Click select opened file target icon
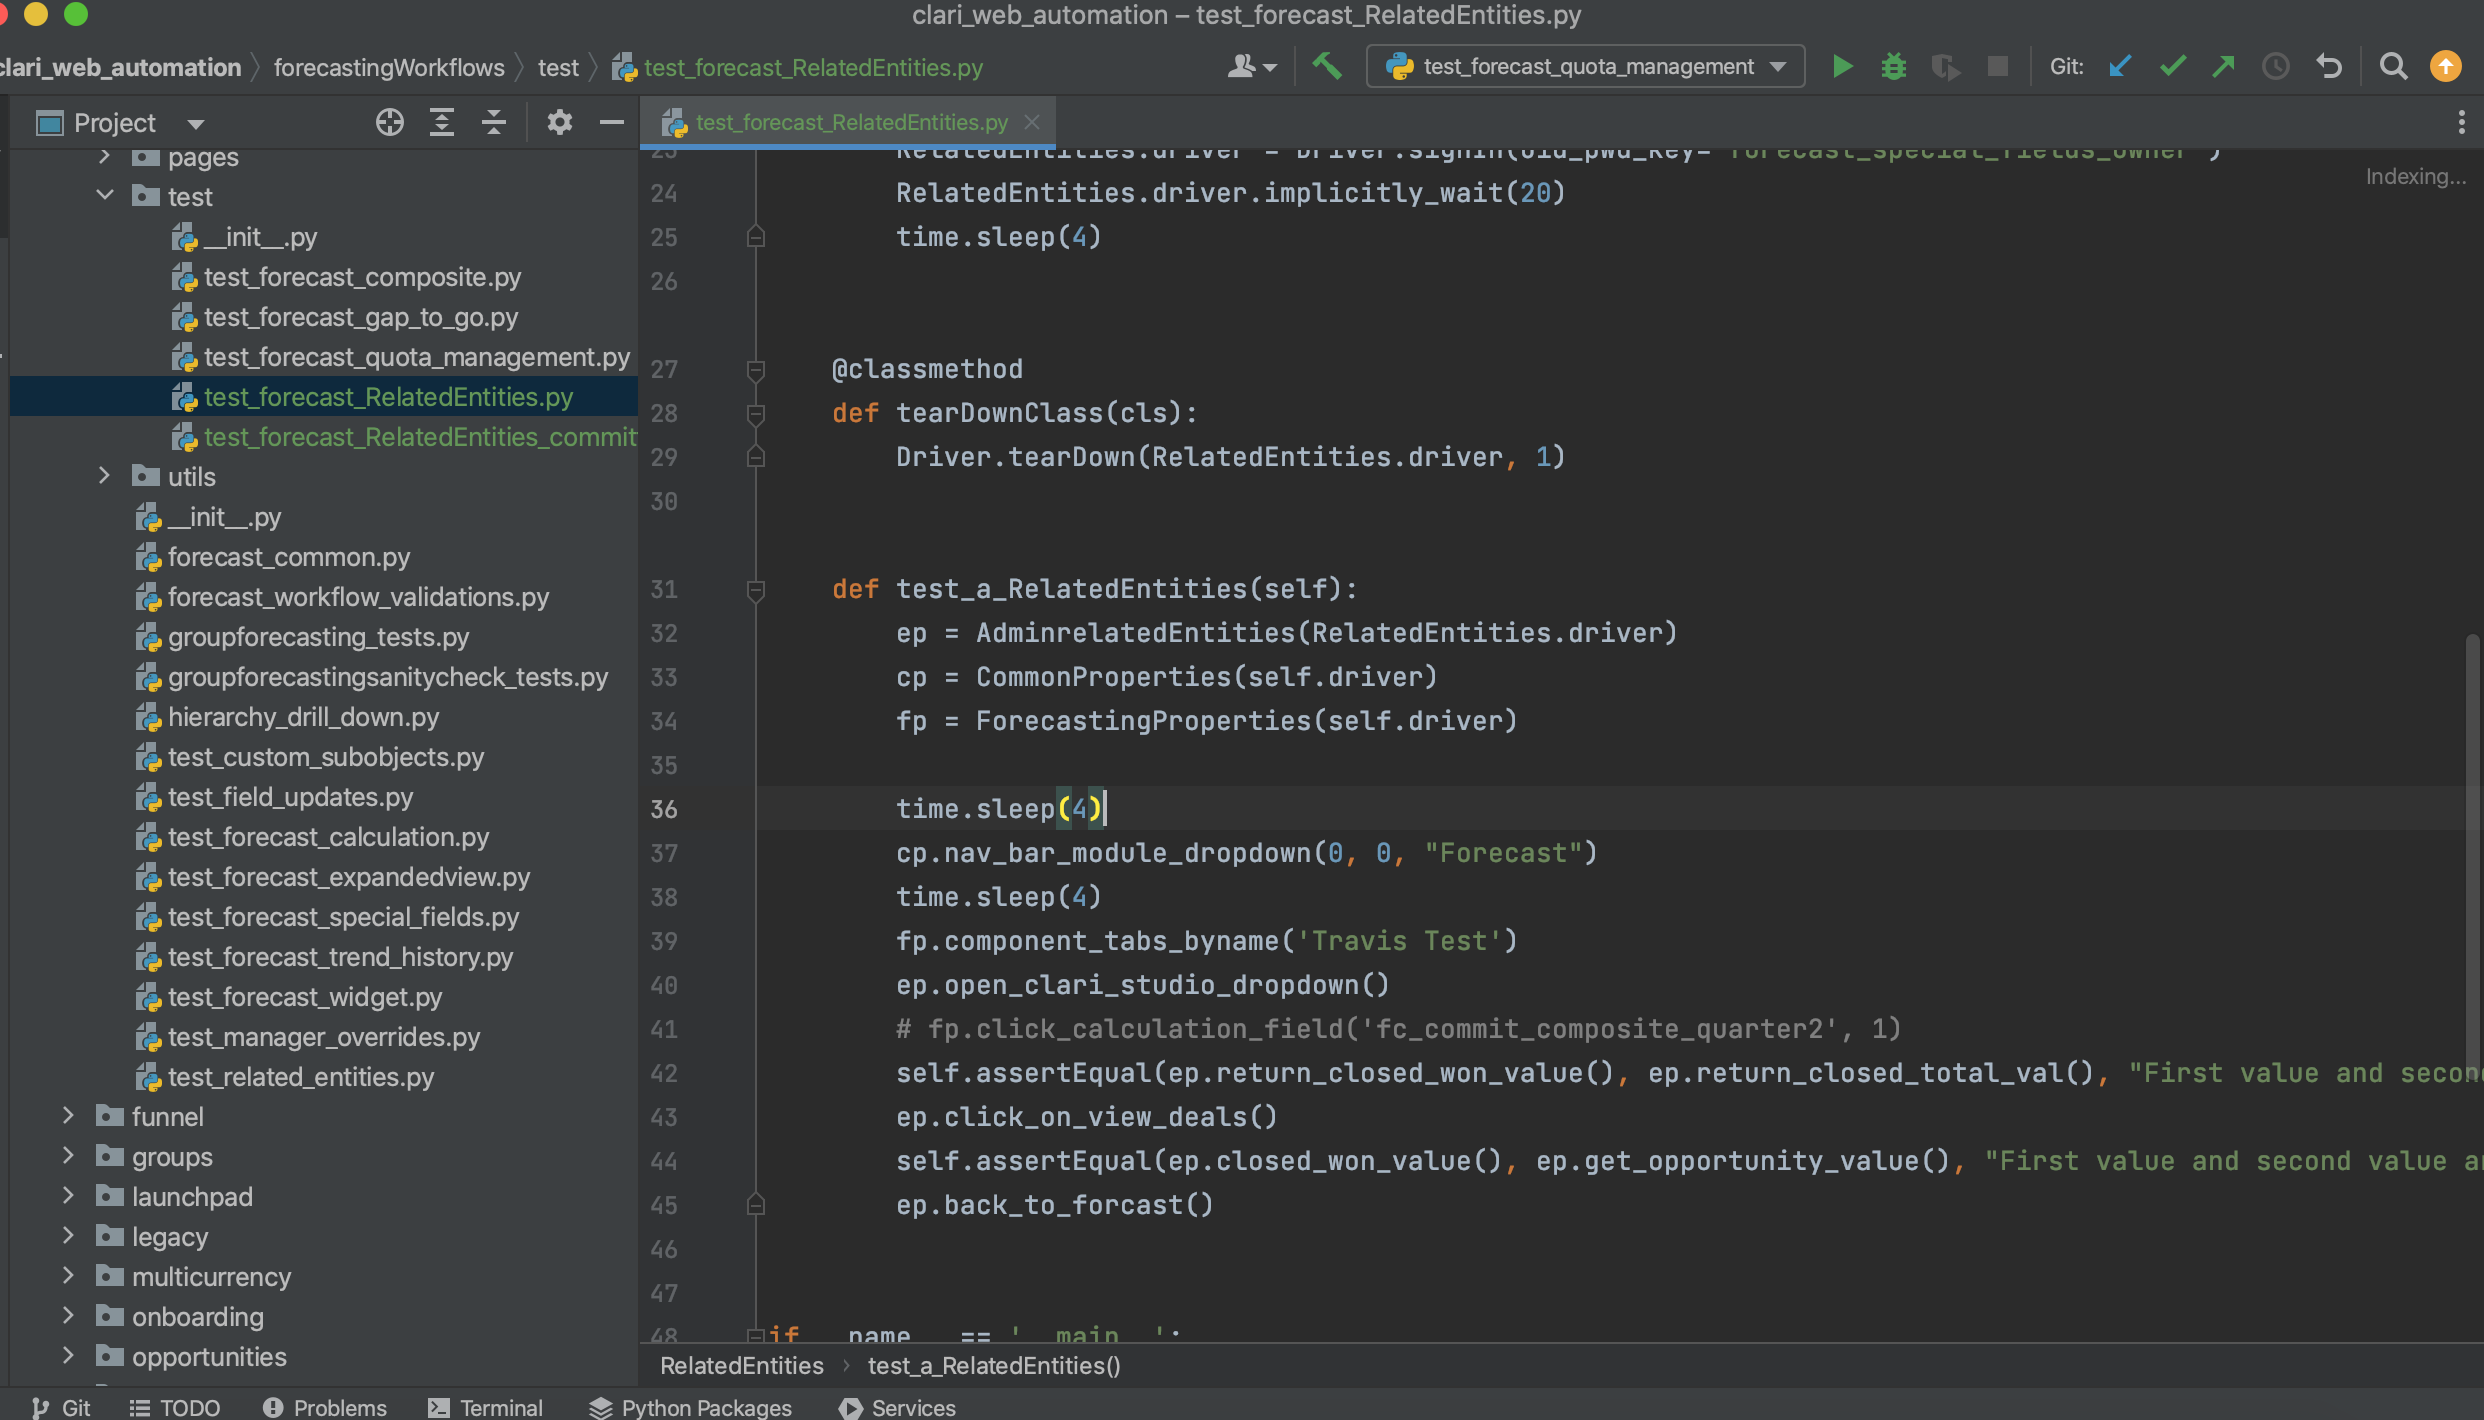Viewport: 2484px width, 1420px height. [x=389, y=123]
